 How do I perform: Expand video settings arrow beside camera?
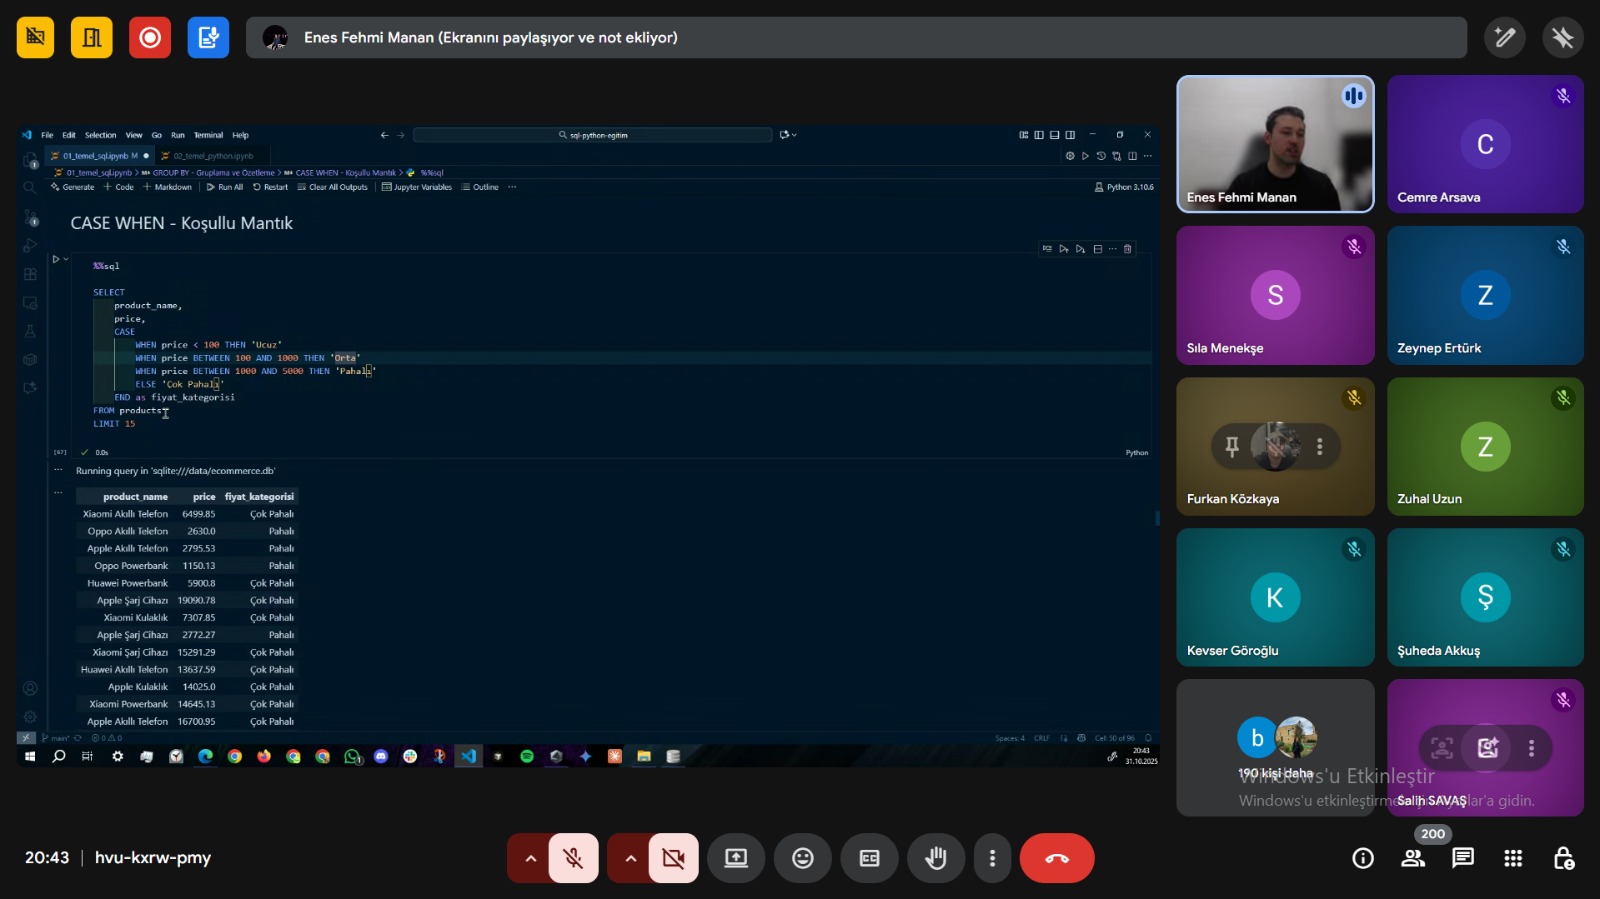(x=630, y=858)
